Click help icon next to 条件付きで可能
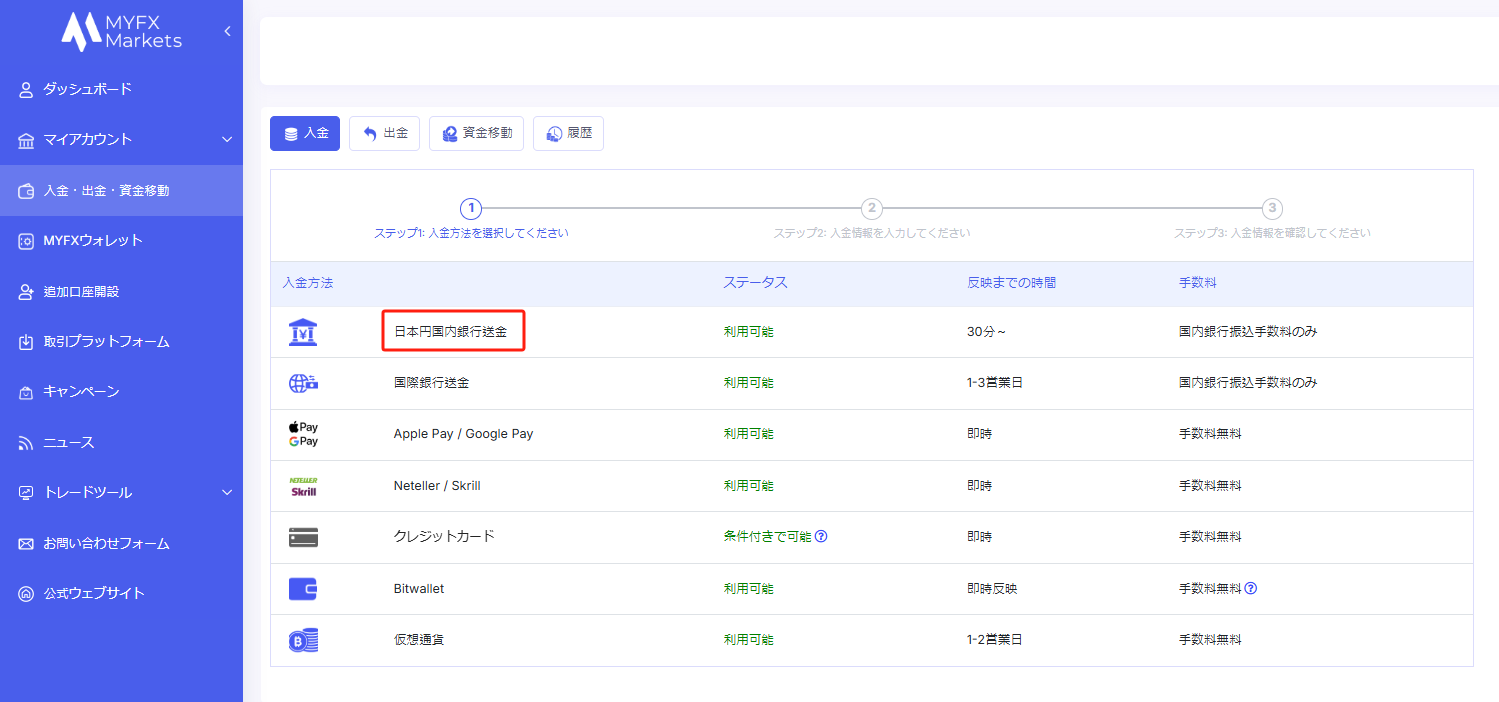The width and height of the screenshot is (1499, 702). pos(821,536)
